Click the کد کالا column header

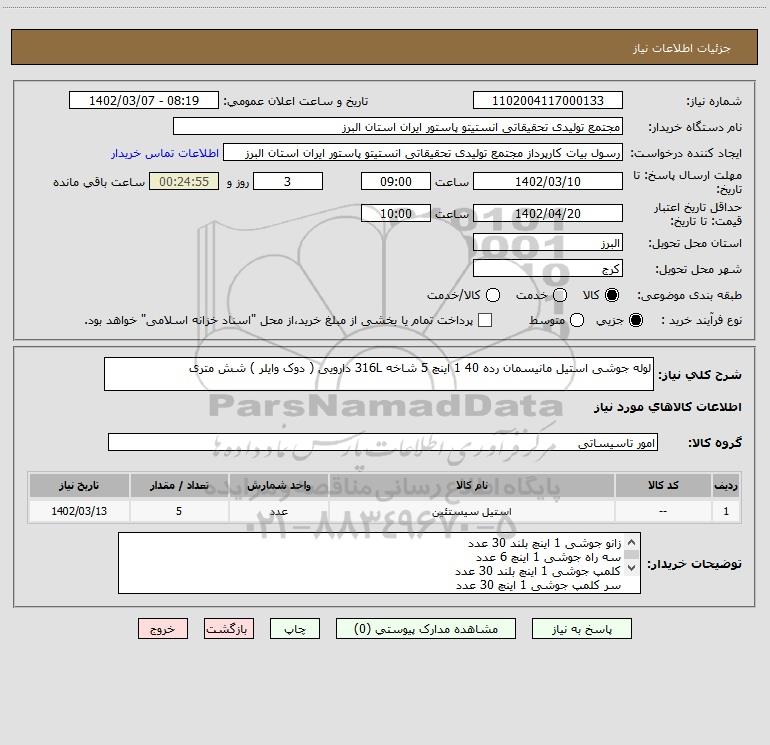point(663,485)
